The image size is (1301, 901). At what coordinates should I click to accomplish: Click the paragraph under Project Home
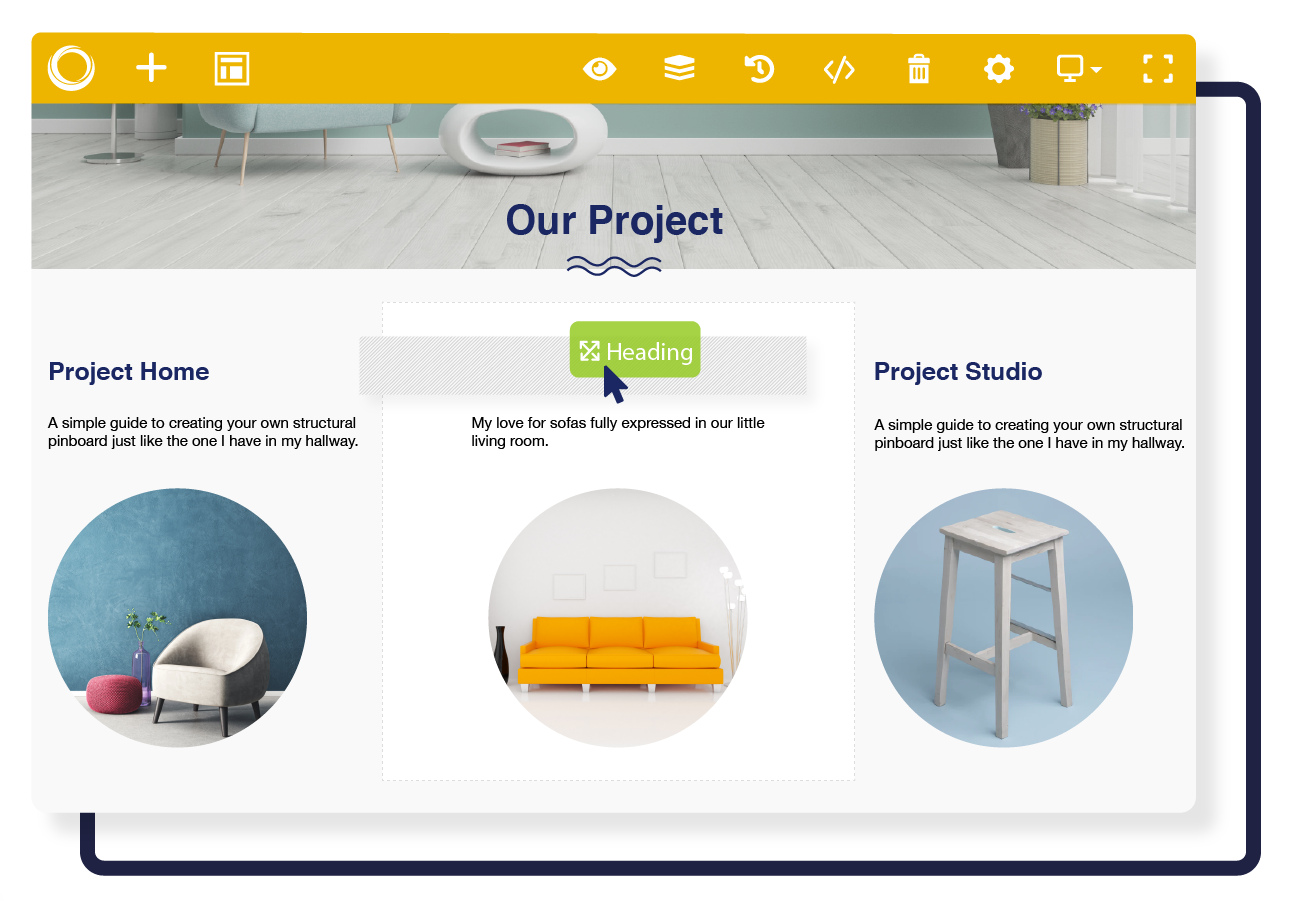[x=203, y=433]
